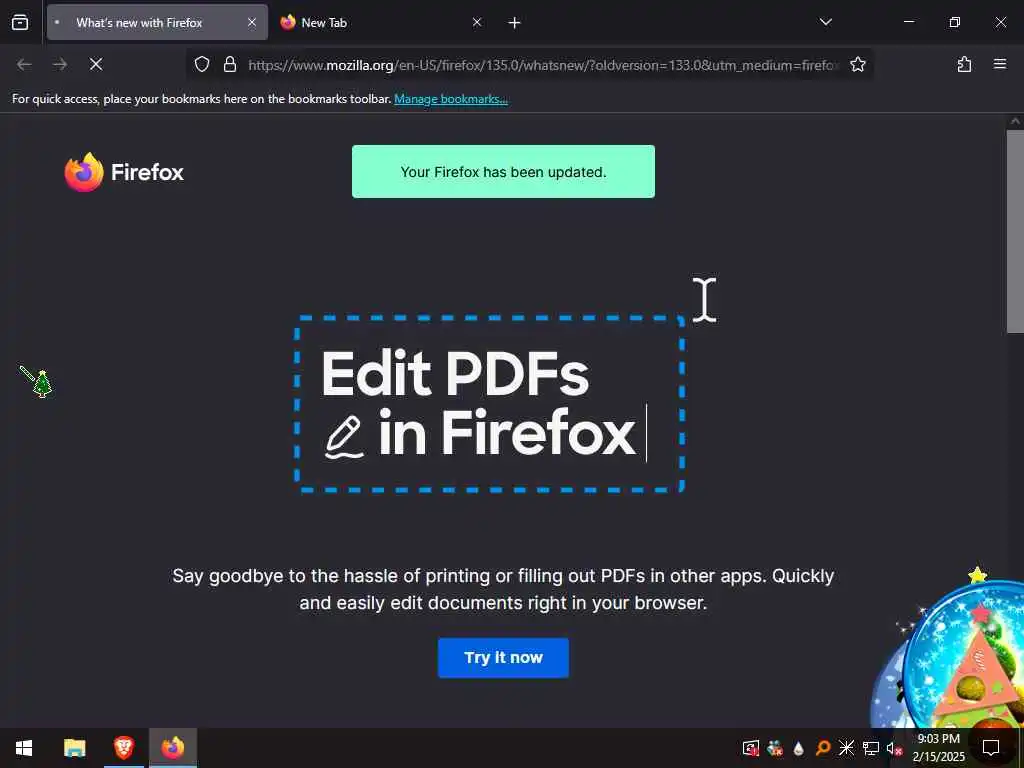Image resolution: width=1024 pixels, height=768 pixels.
Task: View site security padlock info
Action: [230, 65]
